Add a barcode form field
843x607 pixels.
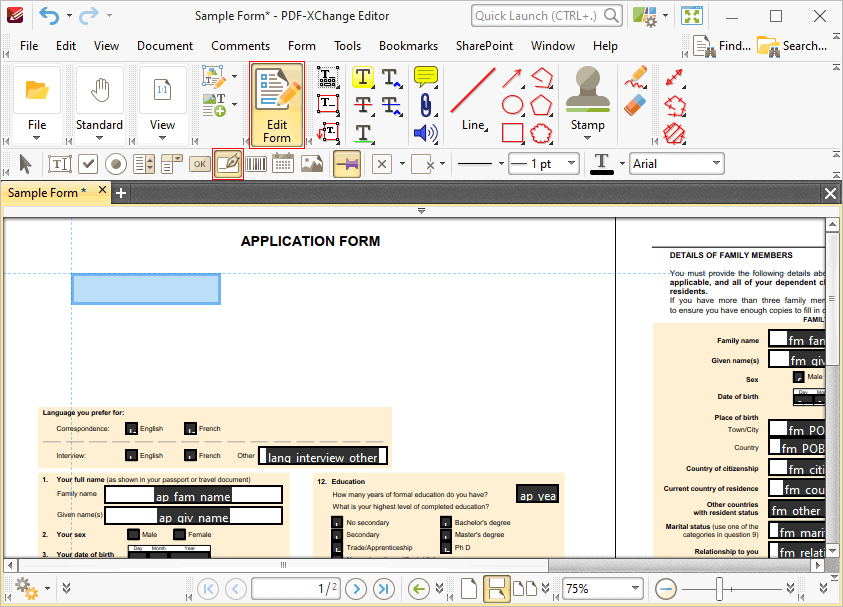(256, 164)
